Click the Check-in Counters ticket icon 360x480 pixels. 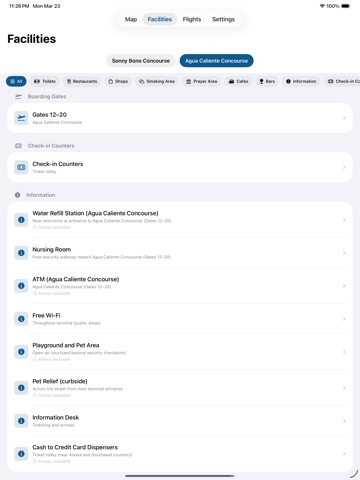[x=21, y=167]
